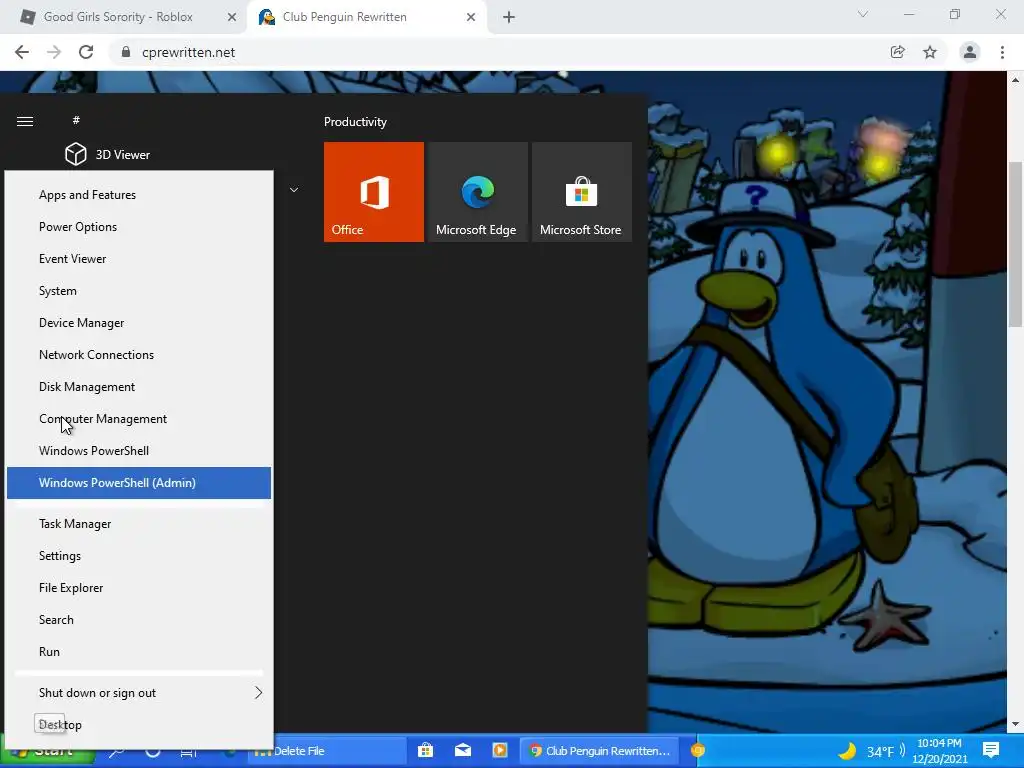Image resolution: width=1024 pixels, height=768 pixels.
Task: Open Microsoft Store from the taskbar
Action: click(x=425, y=750)
